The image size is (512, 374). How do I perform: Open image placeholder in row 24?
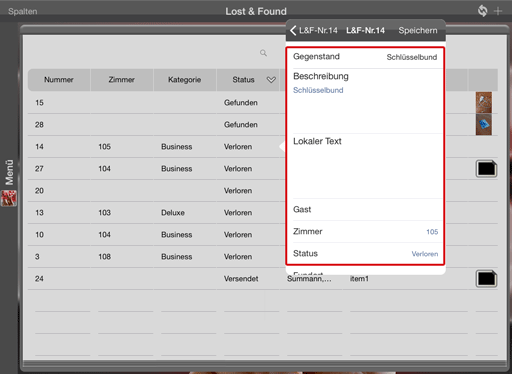coord(486,279)
